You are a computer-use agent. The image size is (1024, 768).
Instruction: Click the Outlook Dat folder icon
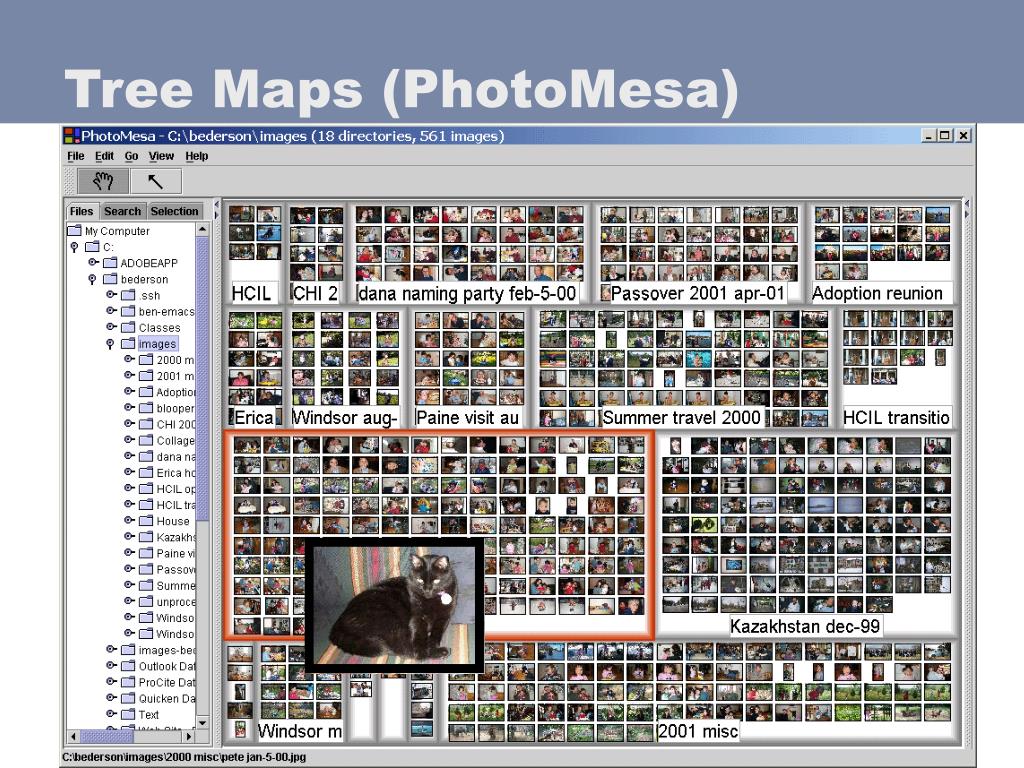(129, 665)
